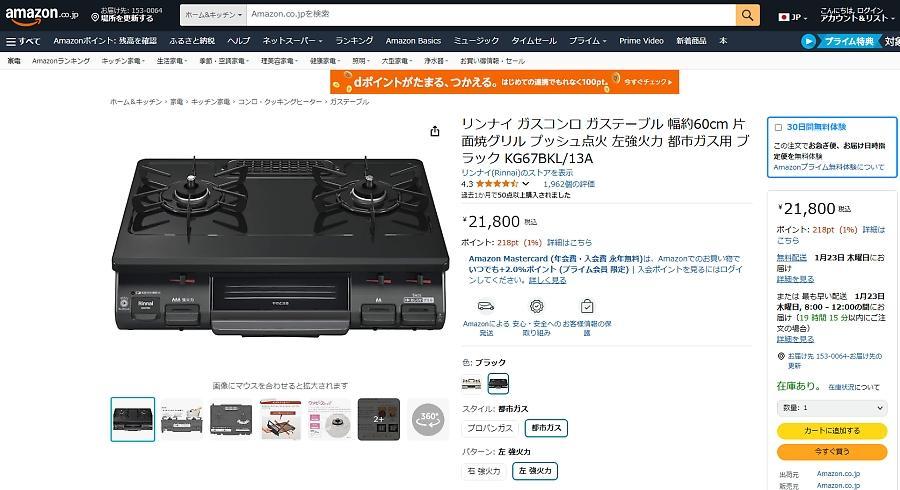Click the Amazon.co.jp search input field
Image resolution: width=900 pixels, height=490 pixels.
[491, 15]
